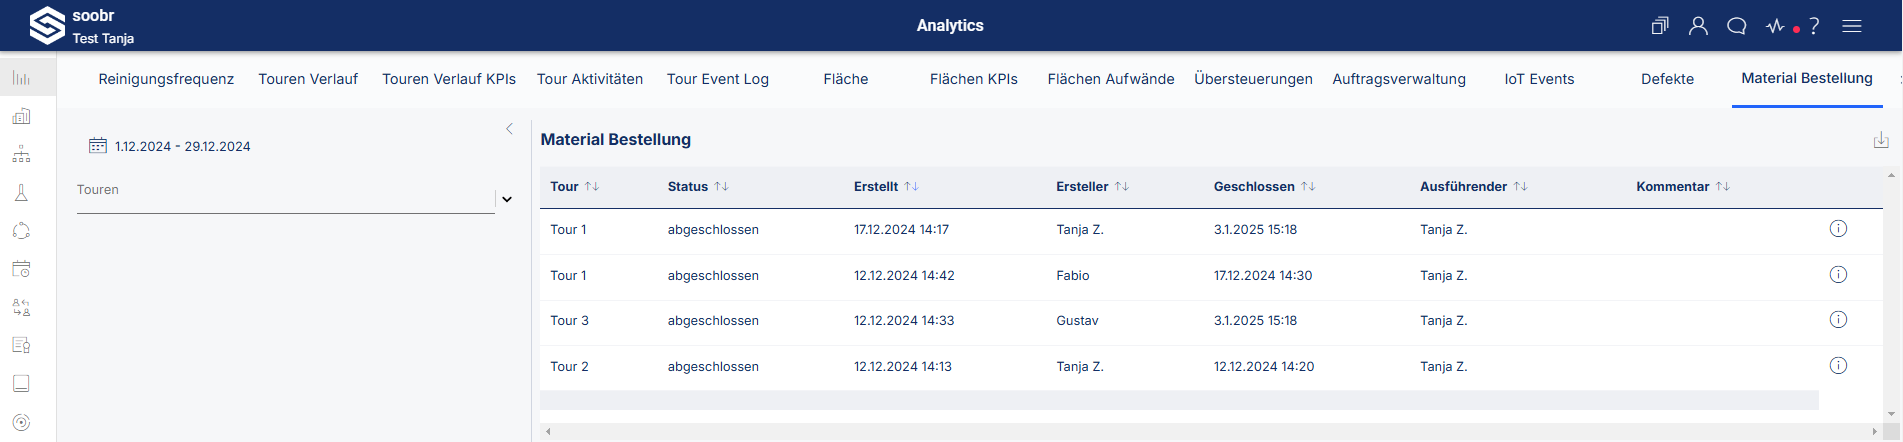Open the hamburger menu
Screen dimensions: 1903x442
[1852, 26]
